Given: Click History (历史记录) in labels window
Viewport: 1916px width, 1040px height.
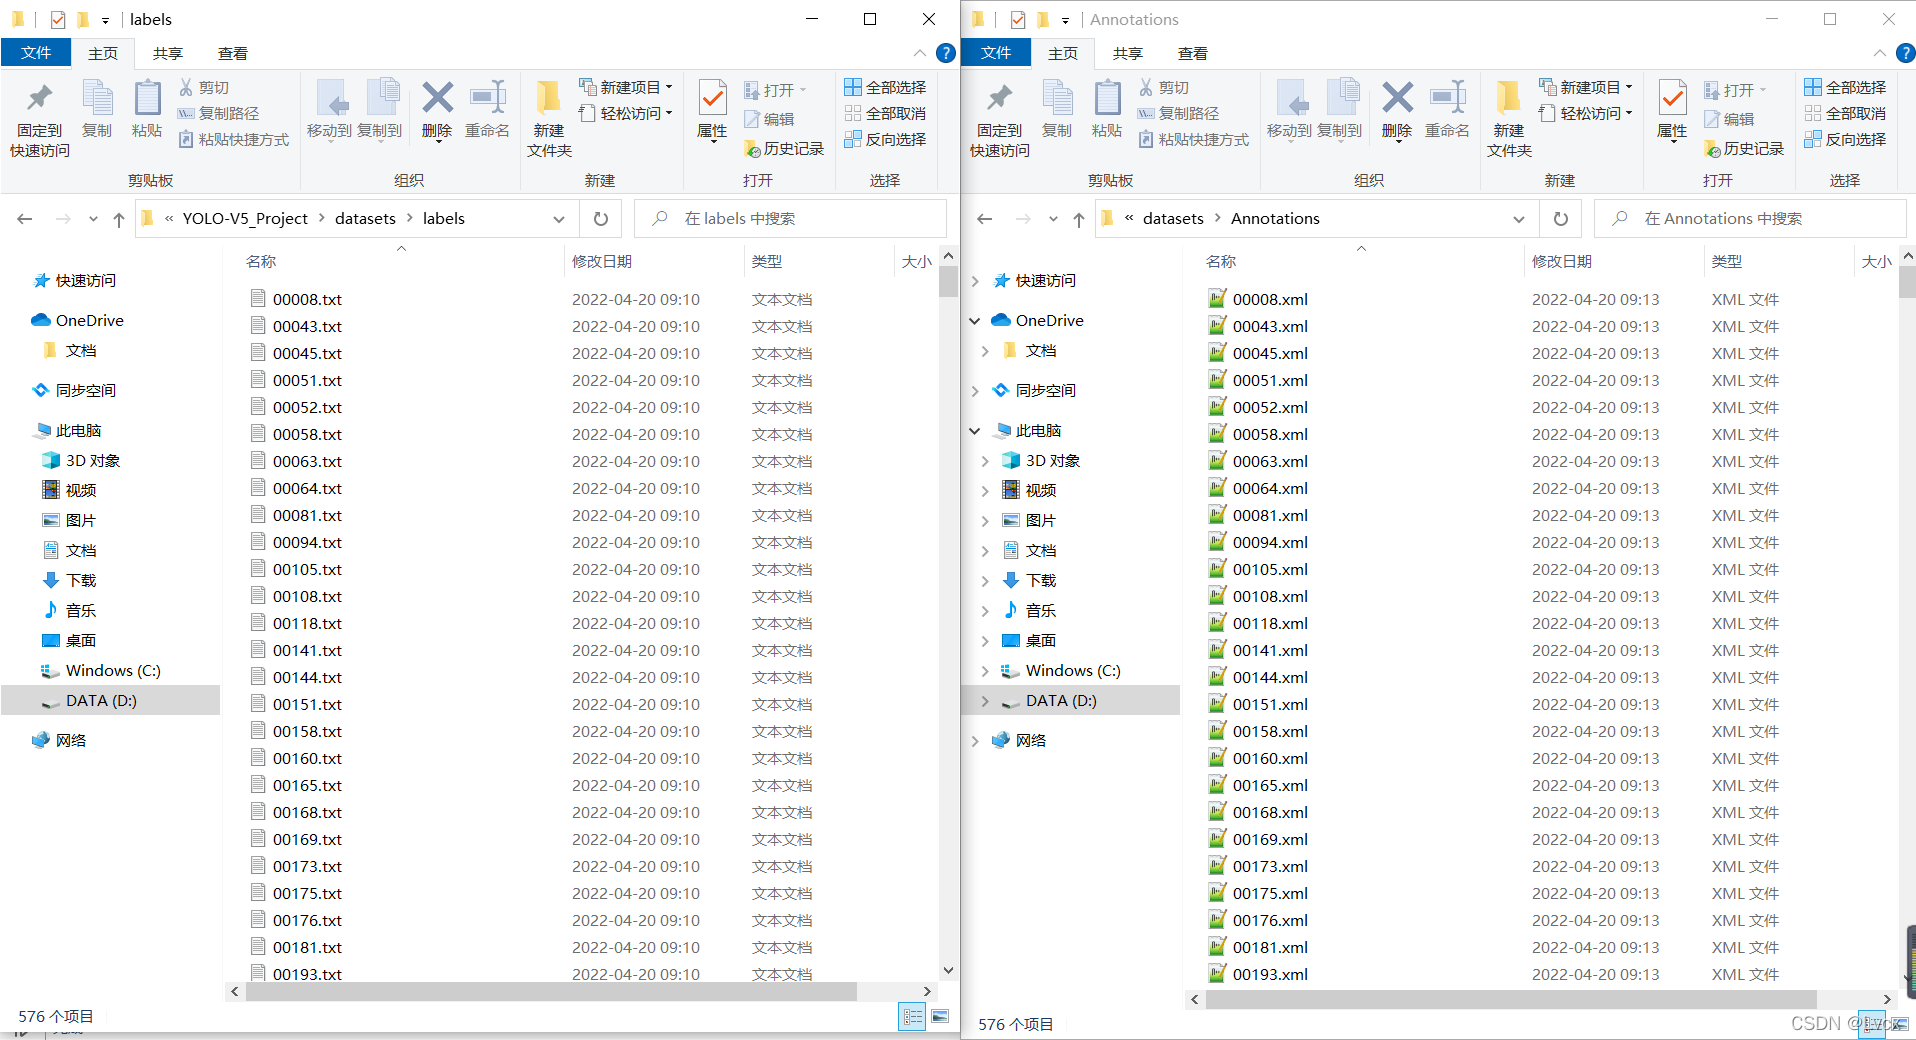Looking at the screenshot, I should coord(784,149).
